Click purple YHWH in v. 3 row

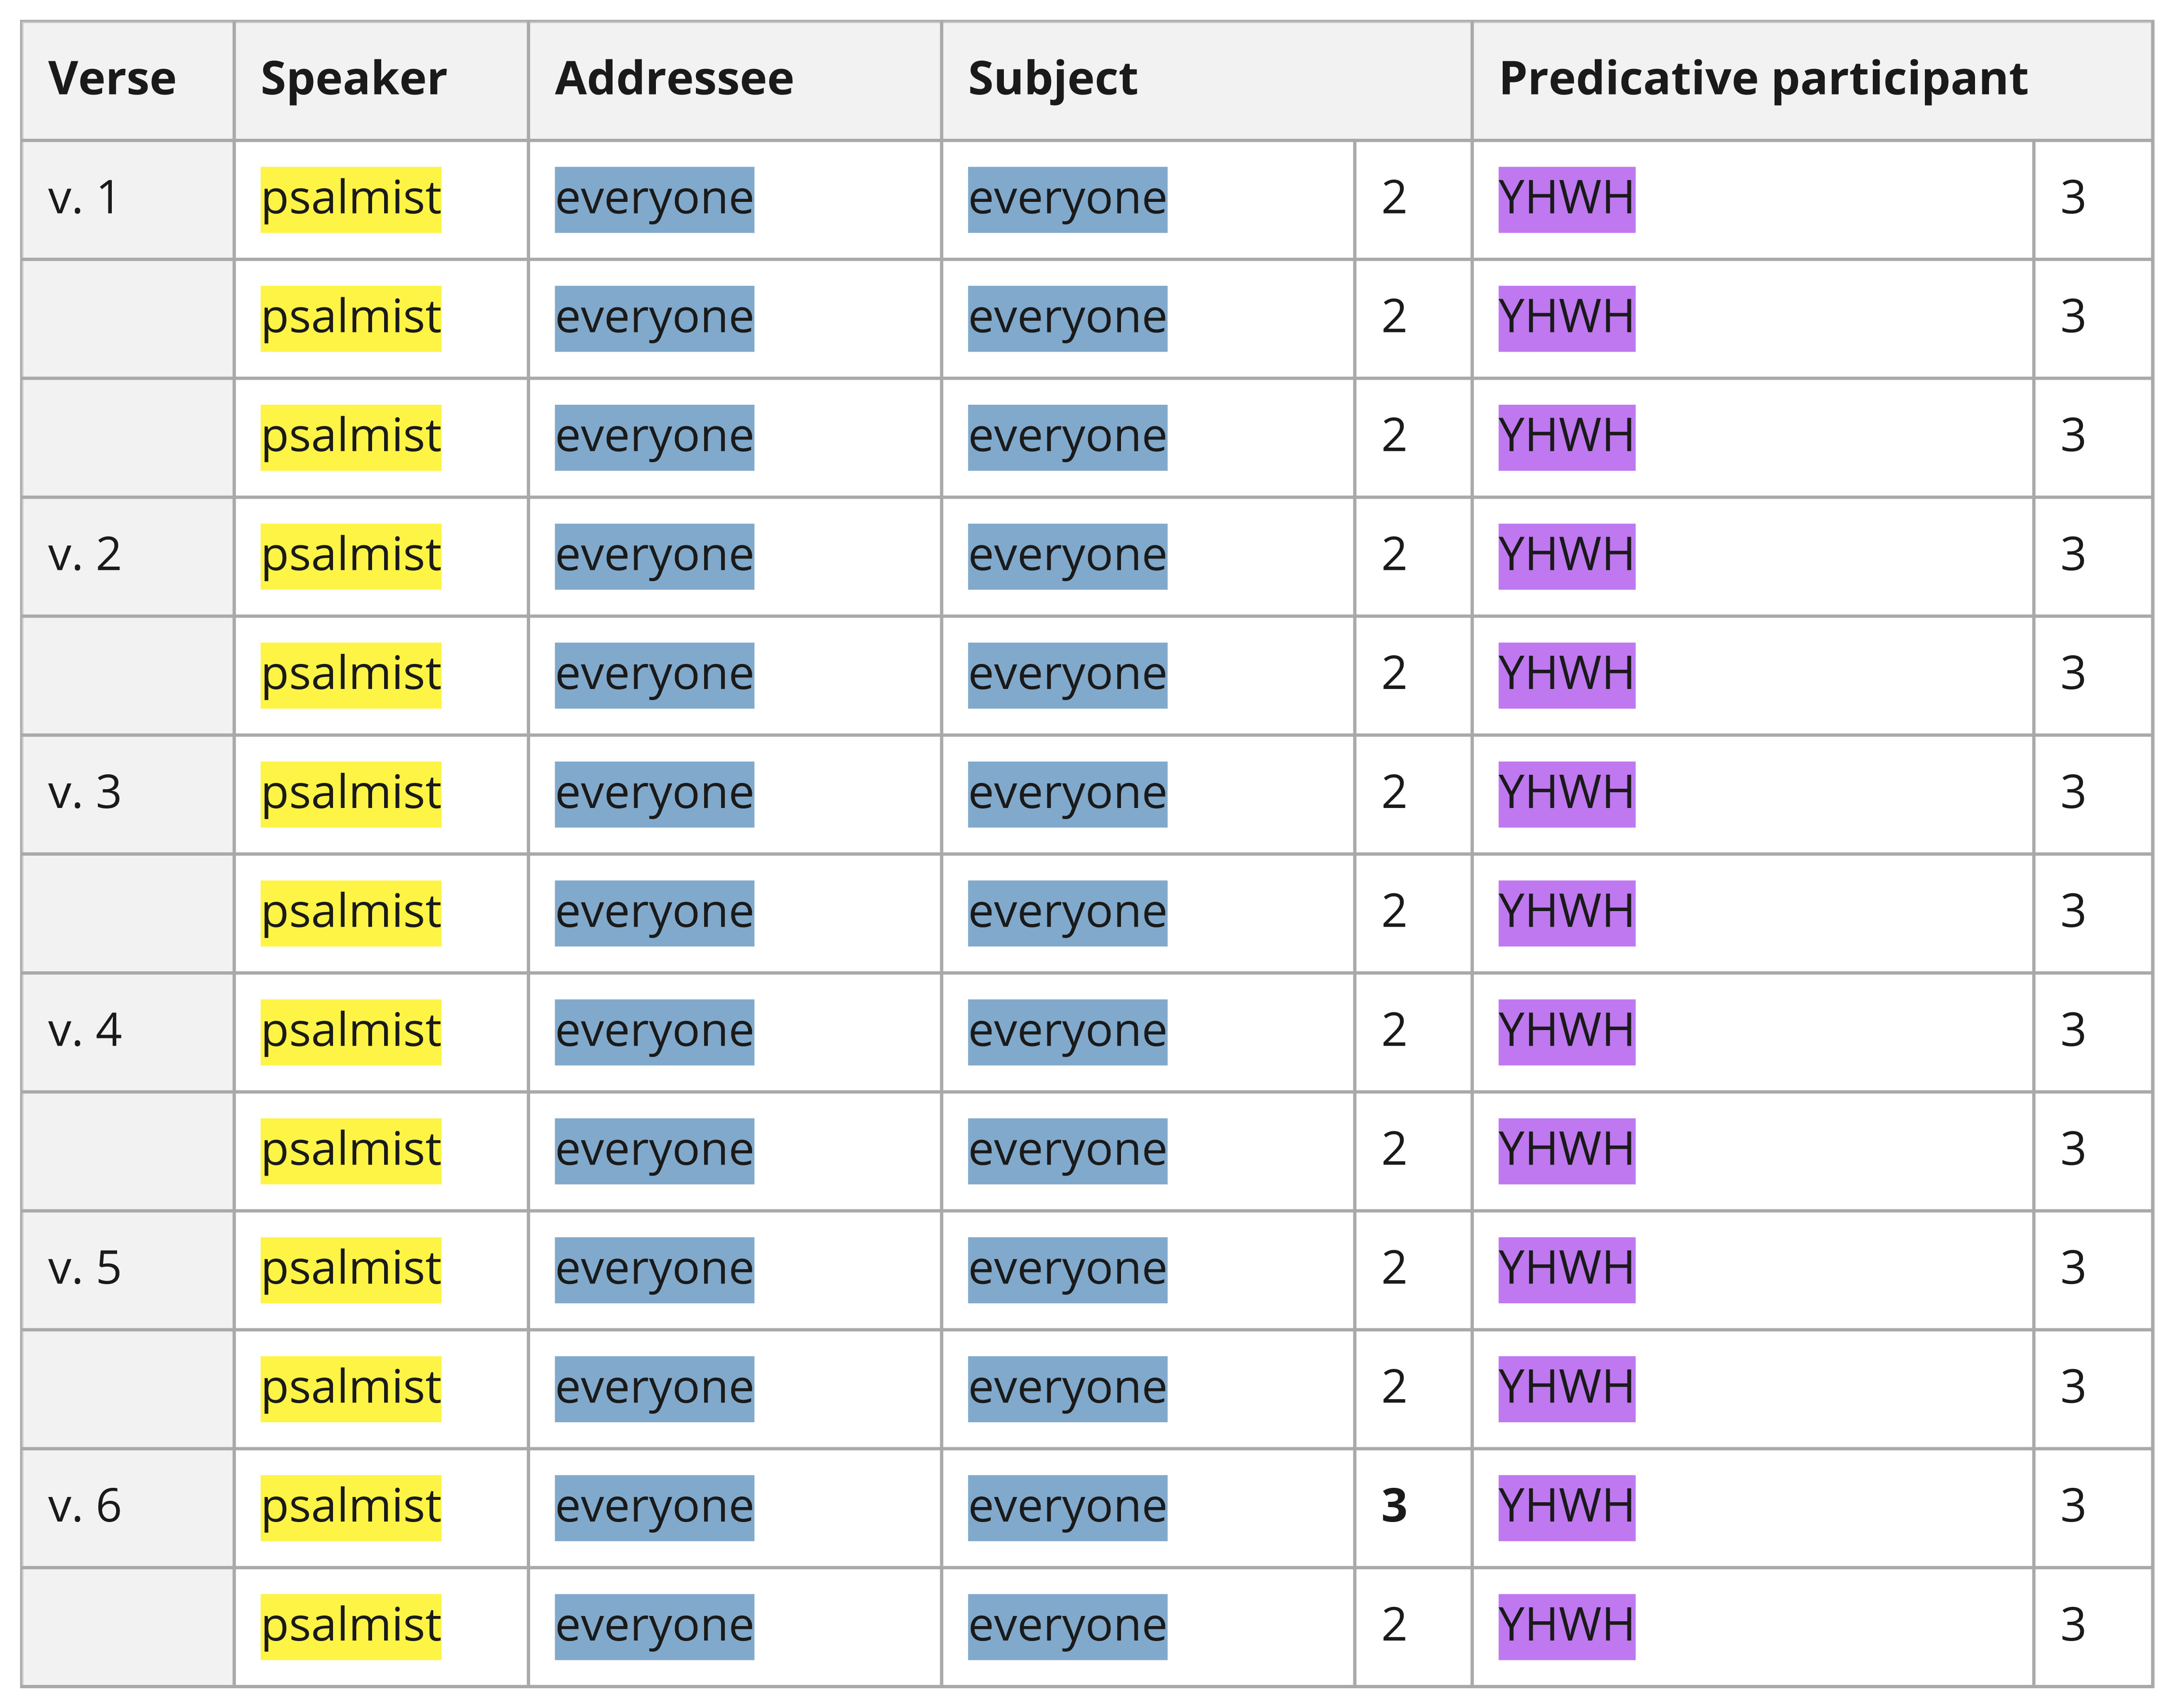[x=1566, y=794]
